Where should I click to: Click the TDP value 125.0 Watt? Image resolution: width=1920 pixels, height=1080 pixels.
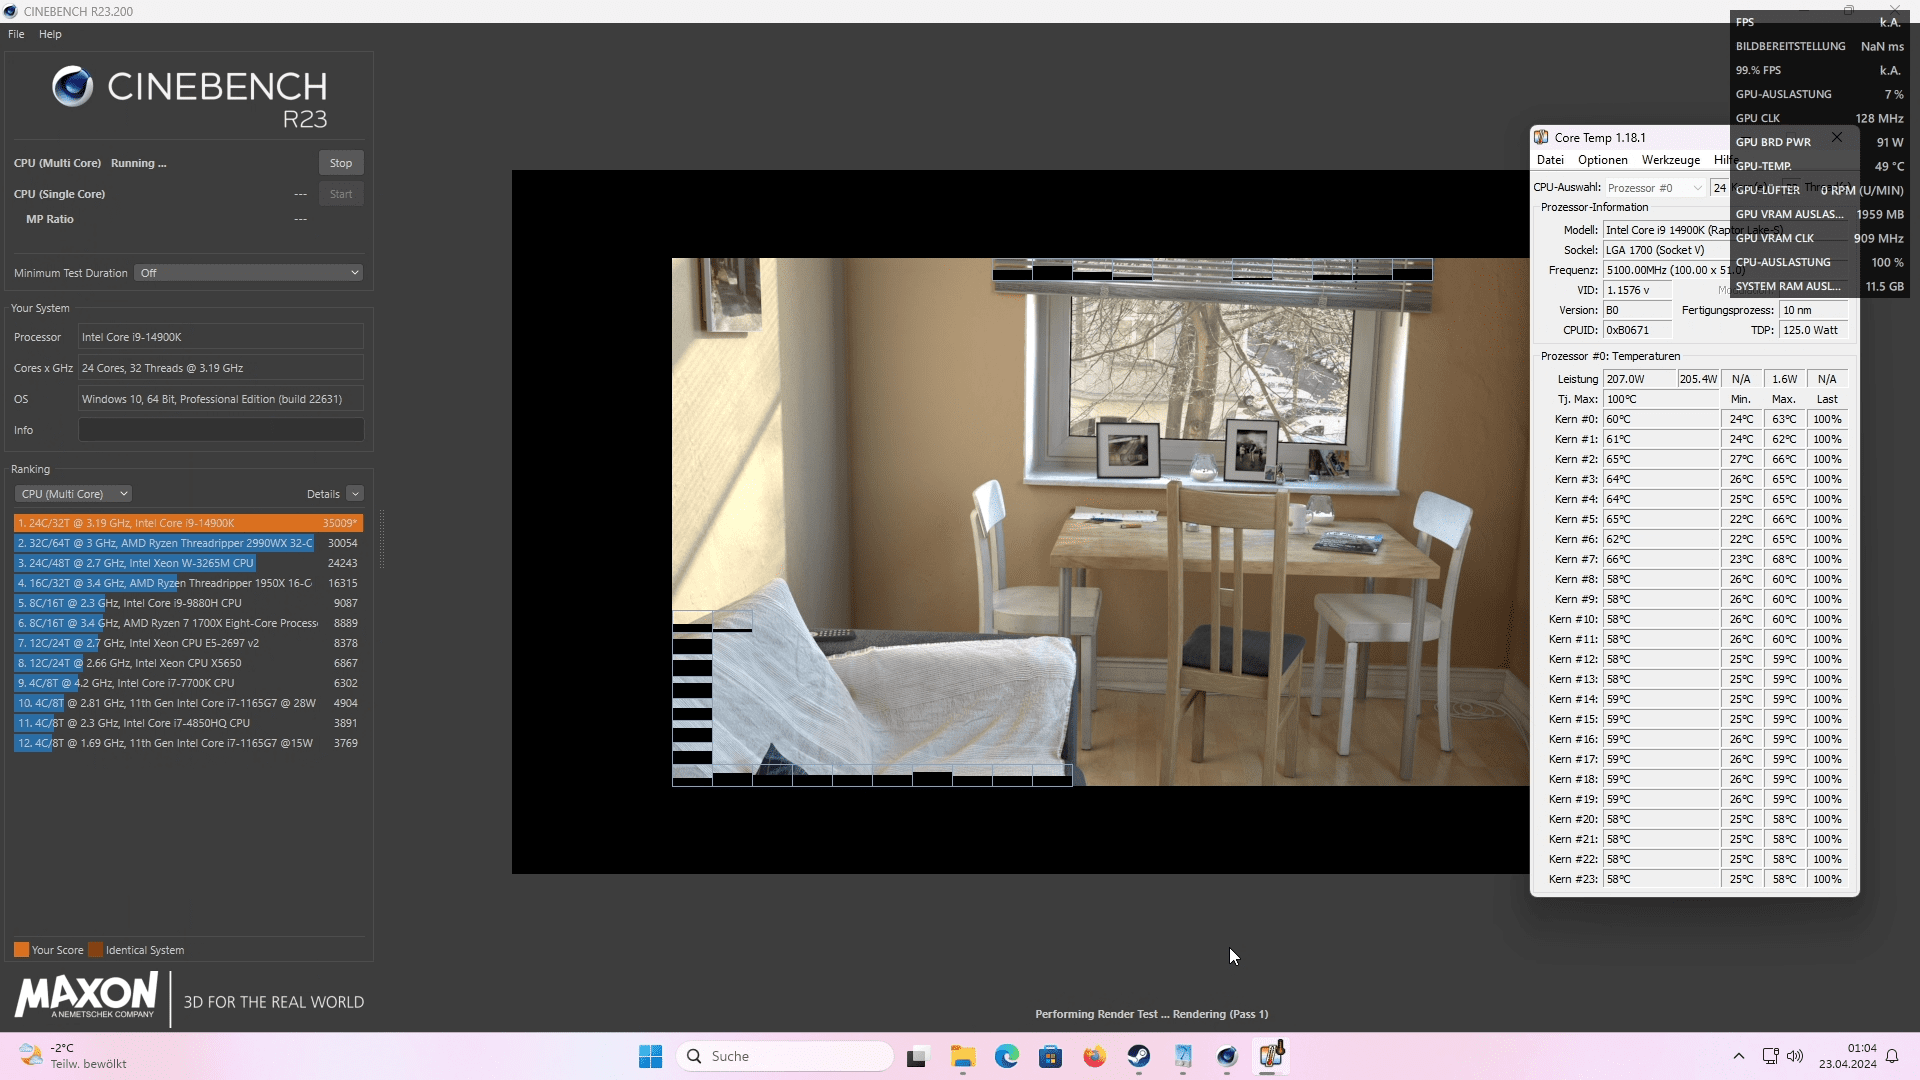click(x=1814, y=330)
